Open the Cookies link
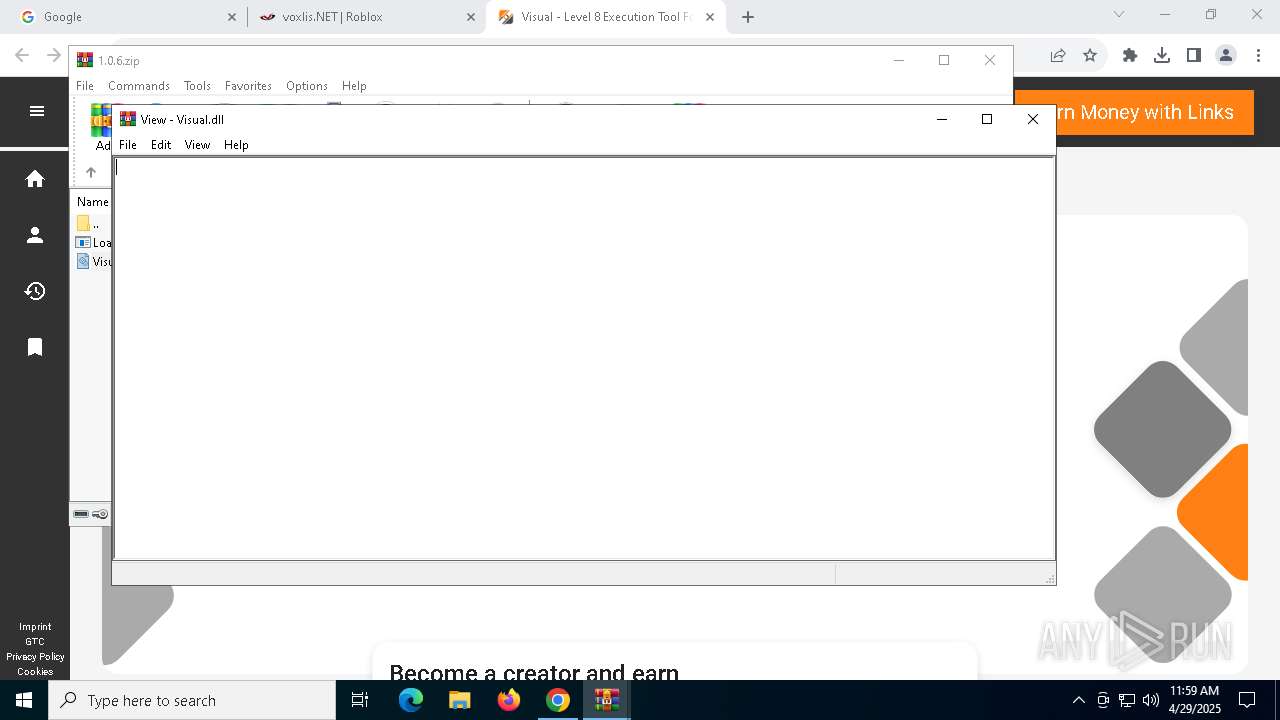The image size is (1280, 720). click(x=35, y=672)
